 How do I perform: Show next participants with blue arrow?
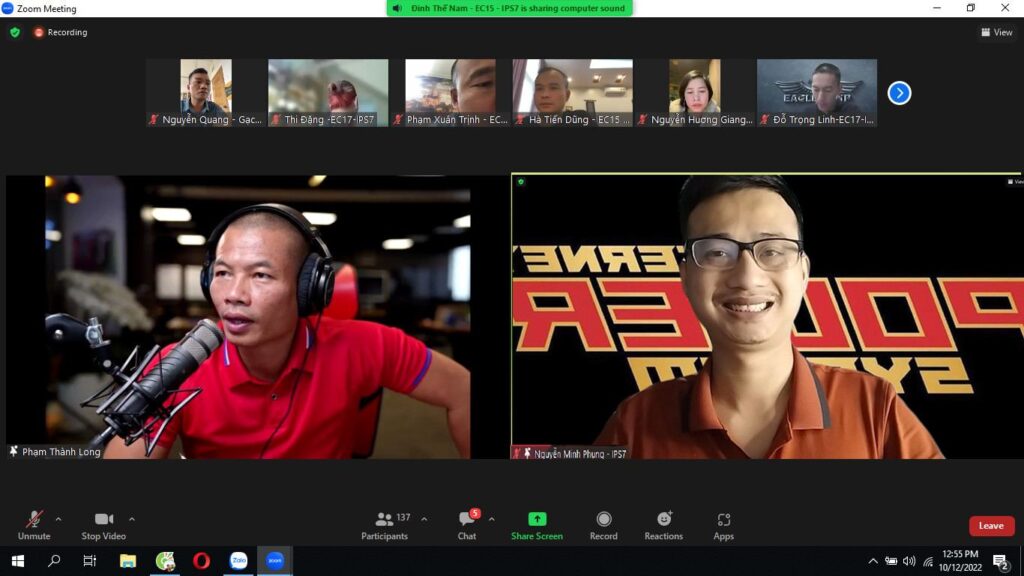(899, 93)
